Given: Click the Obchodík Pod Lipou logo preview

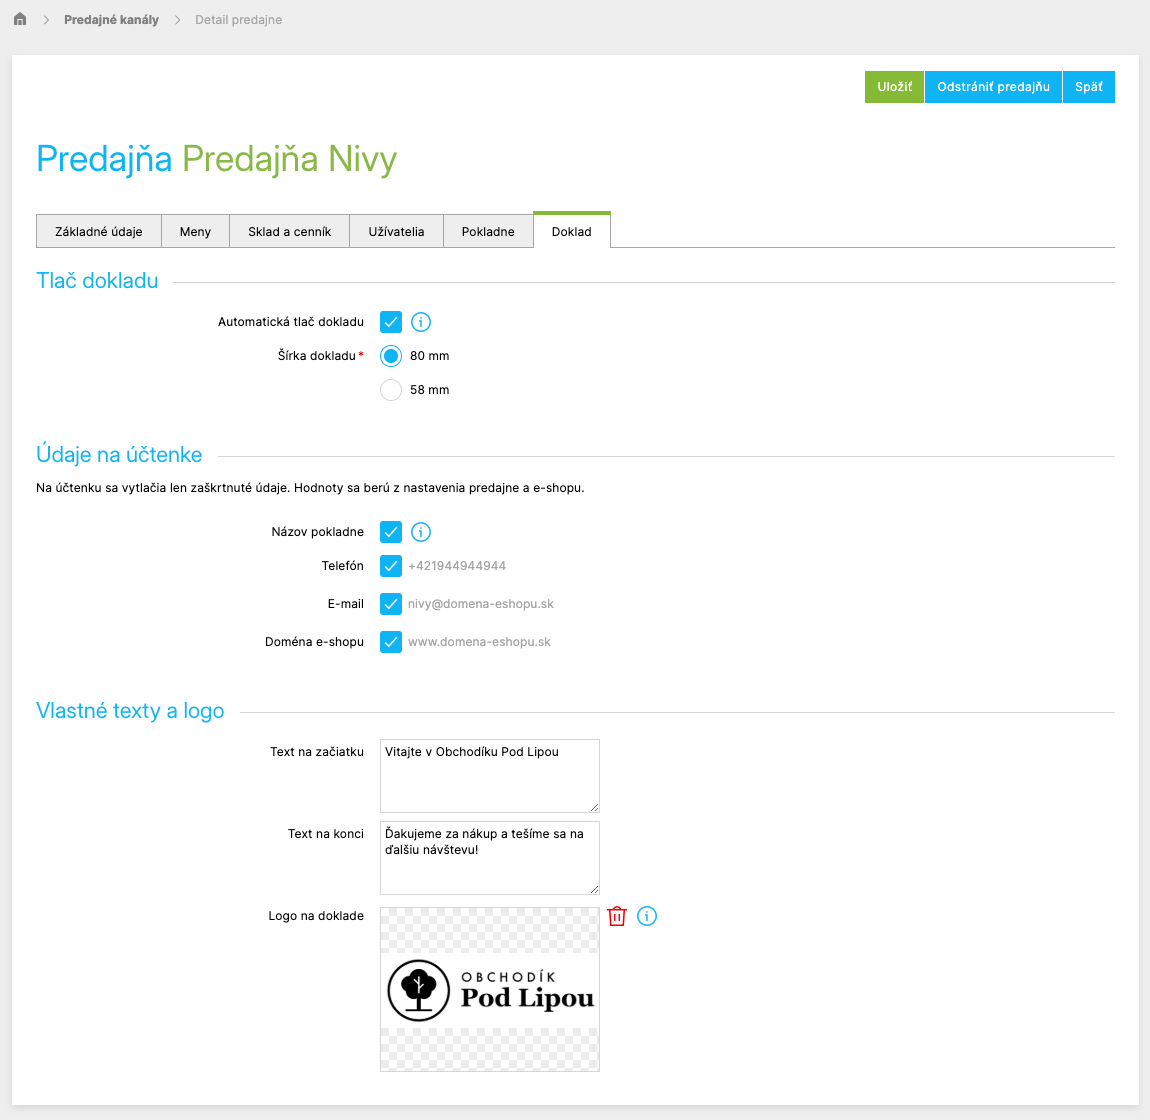Looking at the screenshot, I should (490, 989).
